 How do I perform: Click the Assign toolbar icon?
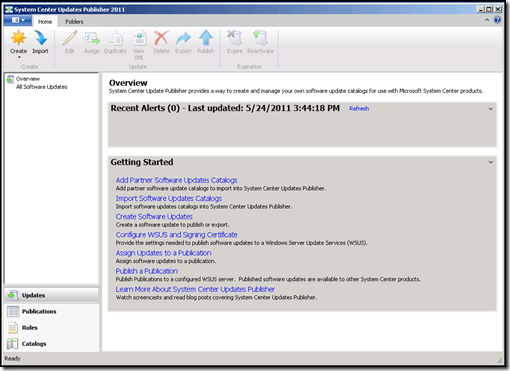tap(92, 38)
